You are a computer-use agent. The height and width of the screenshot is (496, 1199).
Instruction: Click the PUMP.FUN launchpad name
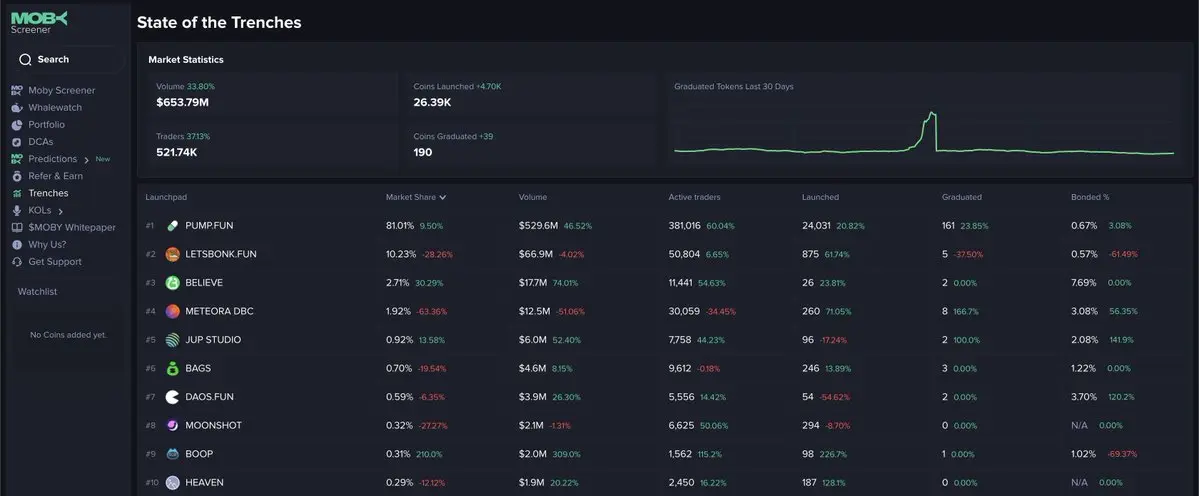(211, 225)
